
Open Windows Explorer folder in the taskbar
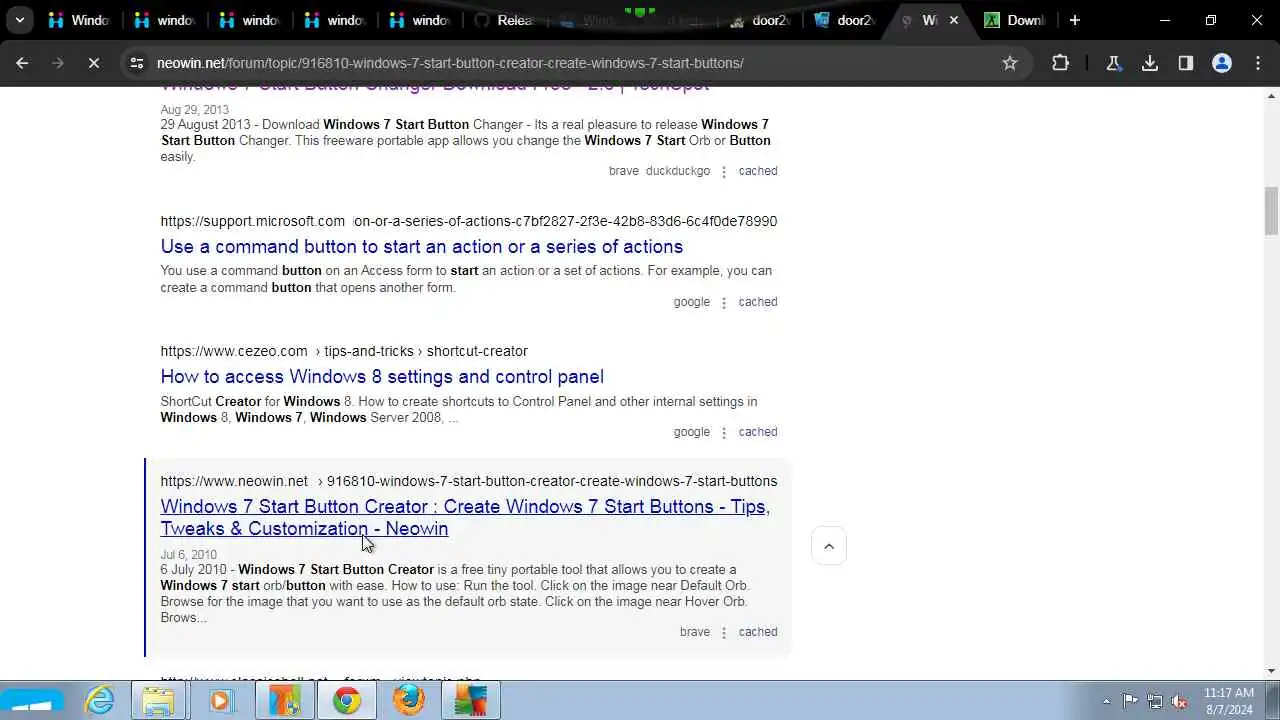tap(160, 701)
